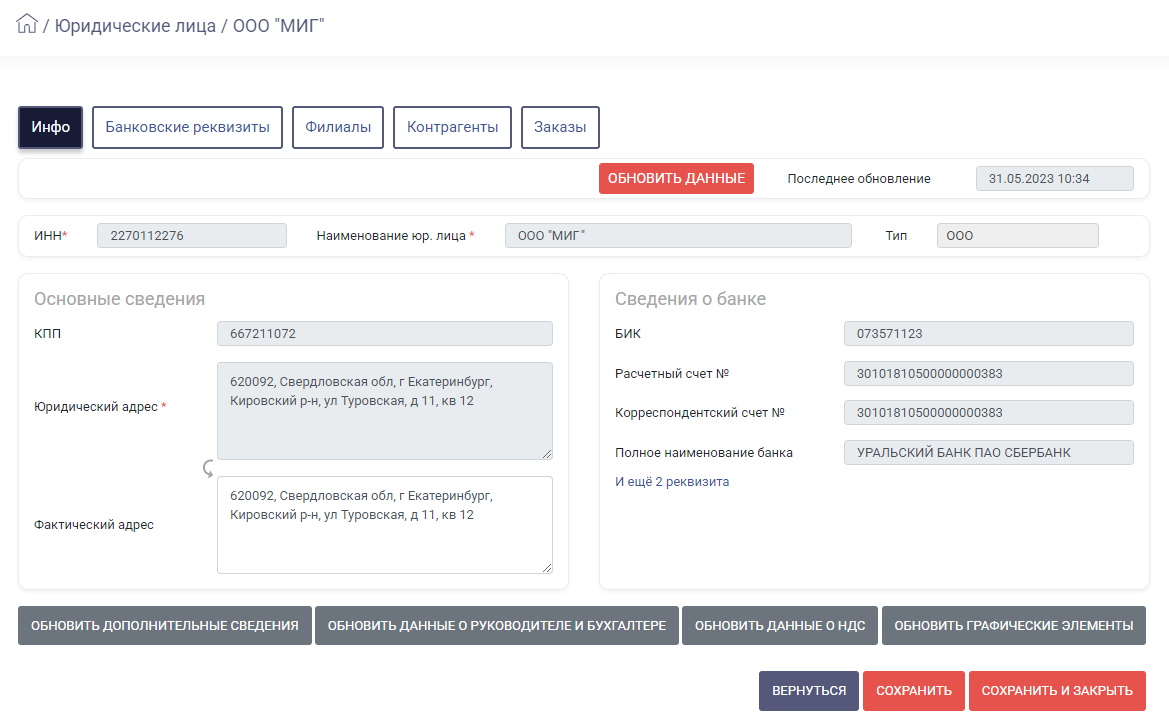The width and height of the screenshot is (1169, 723).
Task: Expand И ещё 2 реквизита link
Action: click(x=672, y=482)
